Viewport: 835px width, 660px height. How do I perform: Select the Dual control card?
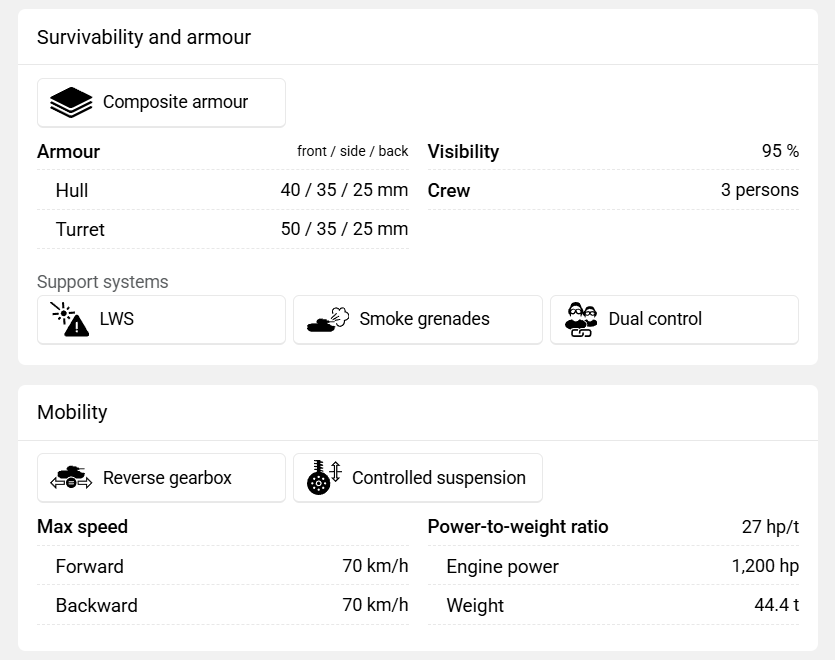[674, 320]
